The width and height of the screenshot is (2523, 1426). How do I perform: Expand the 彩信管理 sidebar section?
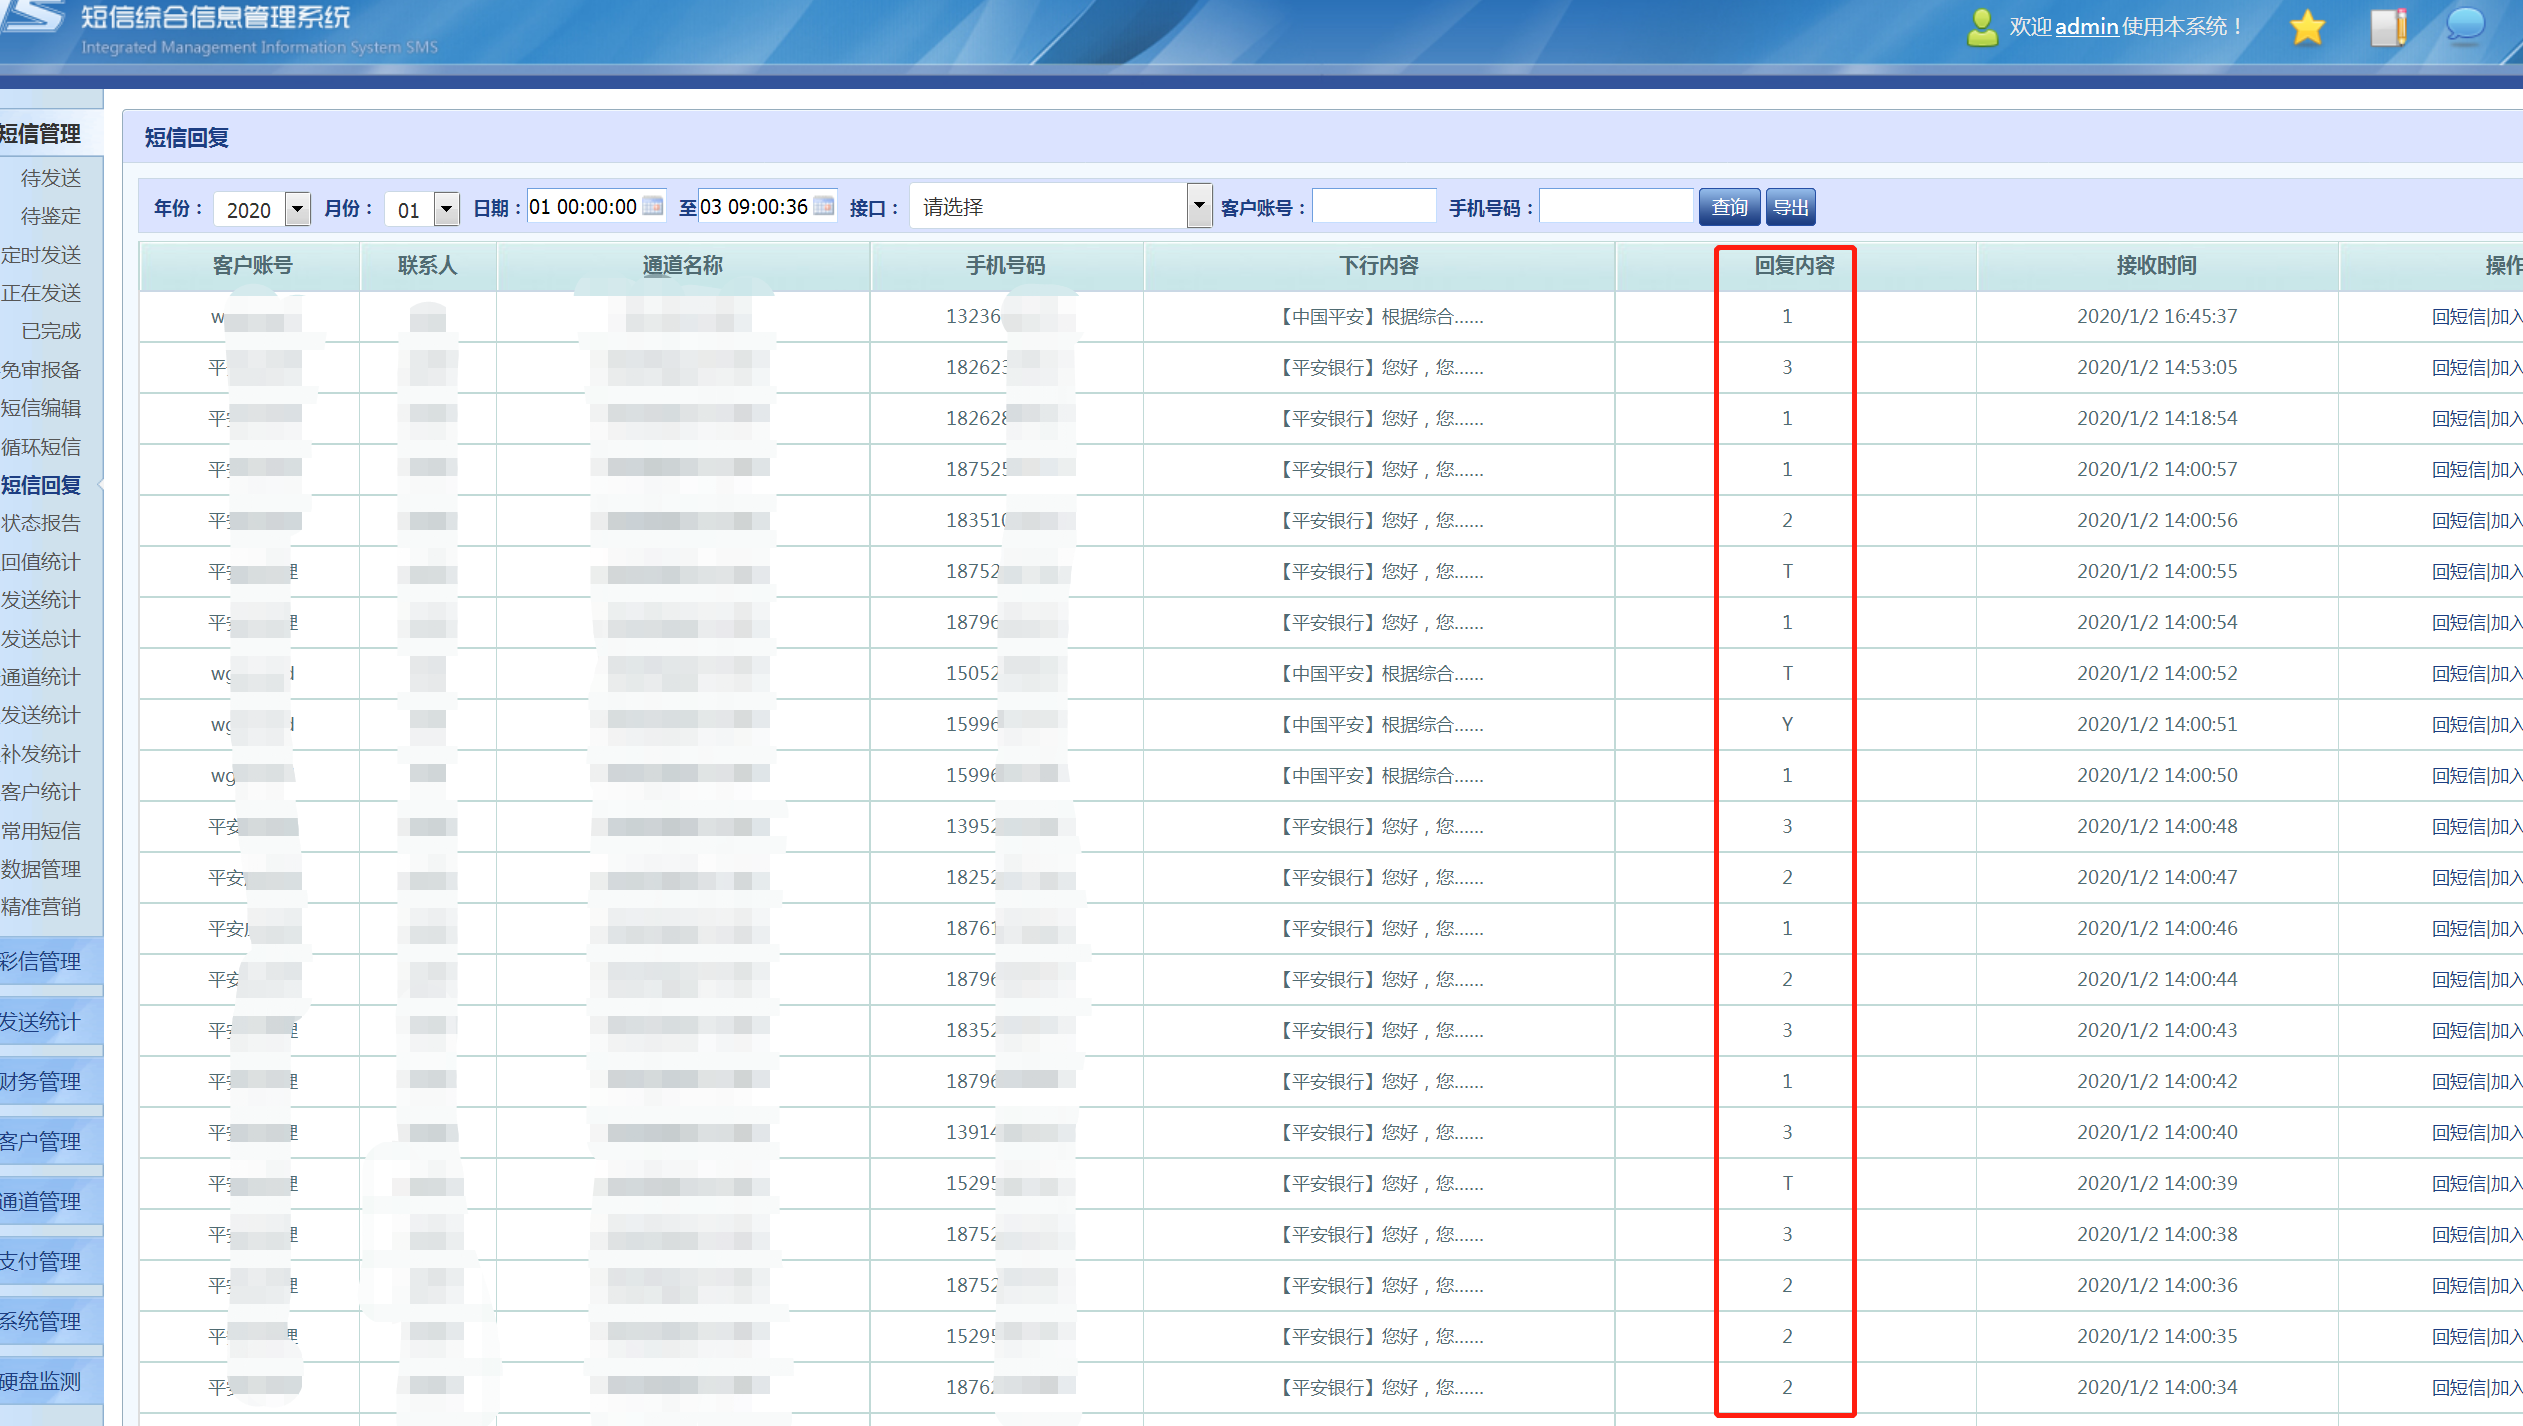(41, 961)
